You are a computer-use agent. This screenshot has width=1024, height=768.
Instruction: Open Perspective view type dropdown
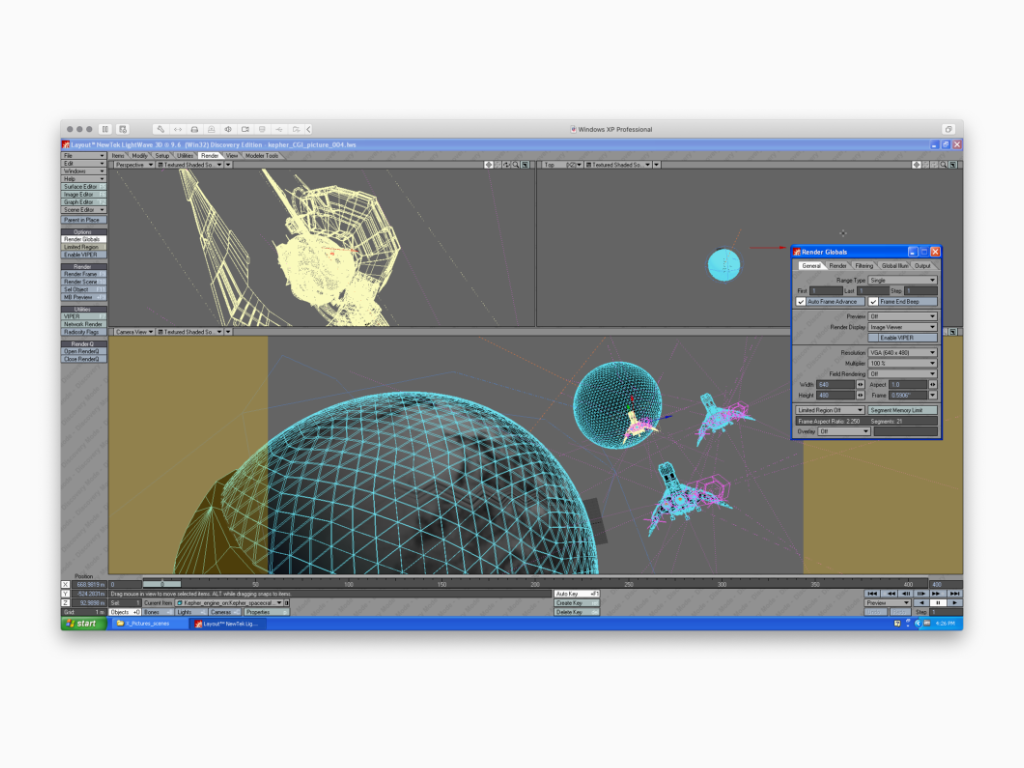point(134,165)
